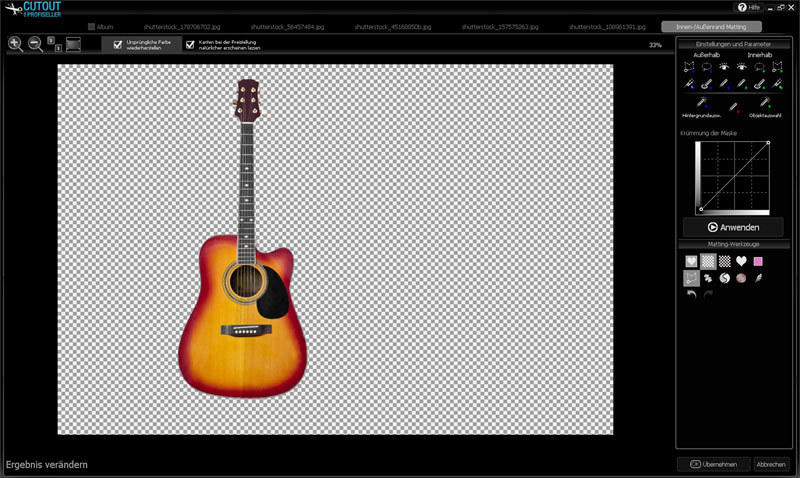Image resolution: width=800 pixels, height=478 pixels.
Task: Toggle natural edges on cutout checkbox
Action: (190, 45)
